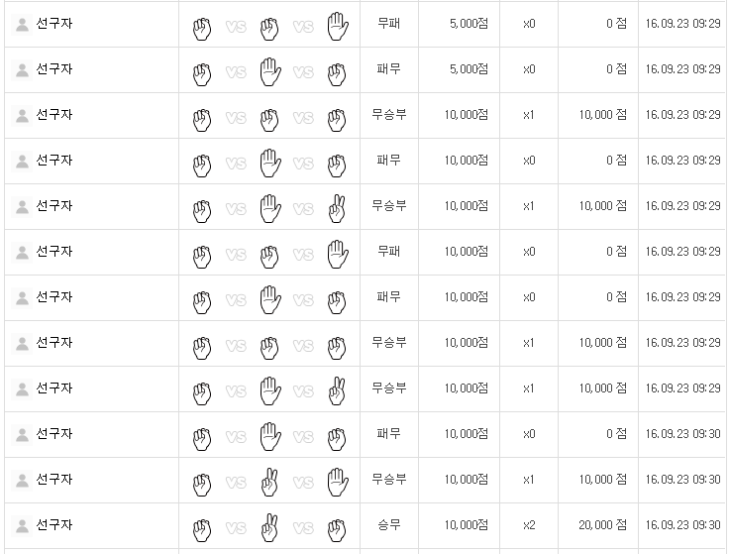Click the user avatar in the 승무 row
The height and width of the screenshot is (554, 730).
22,525
